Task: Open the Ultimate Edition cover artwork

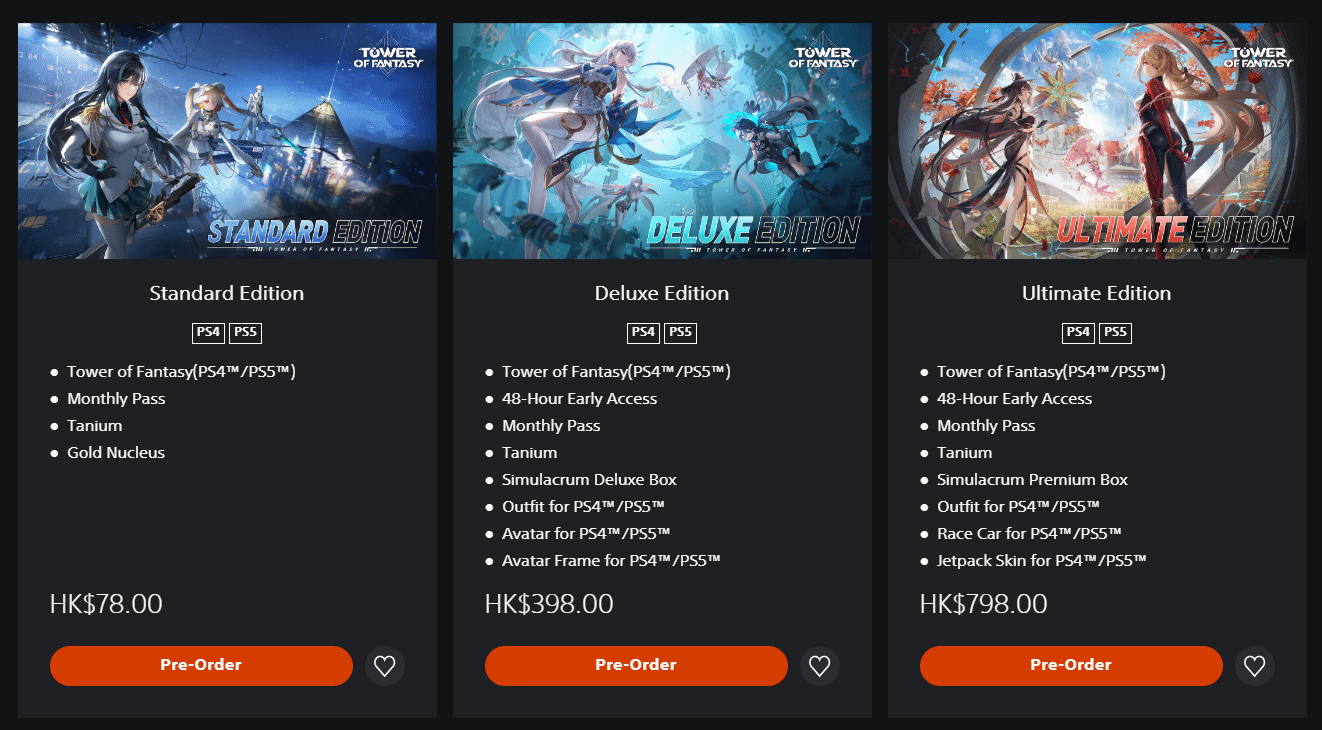Action: tap(1097, 141)
